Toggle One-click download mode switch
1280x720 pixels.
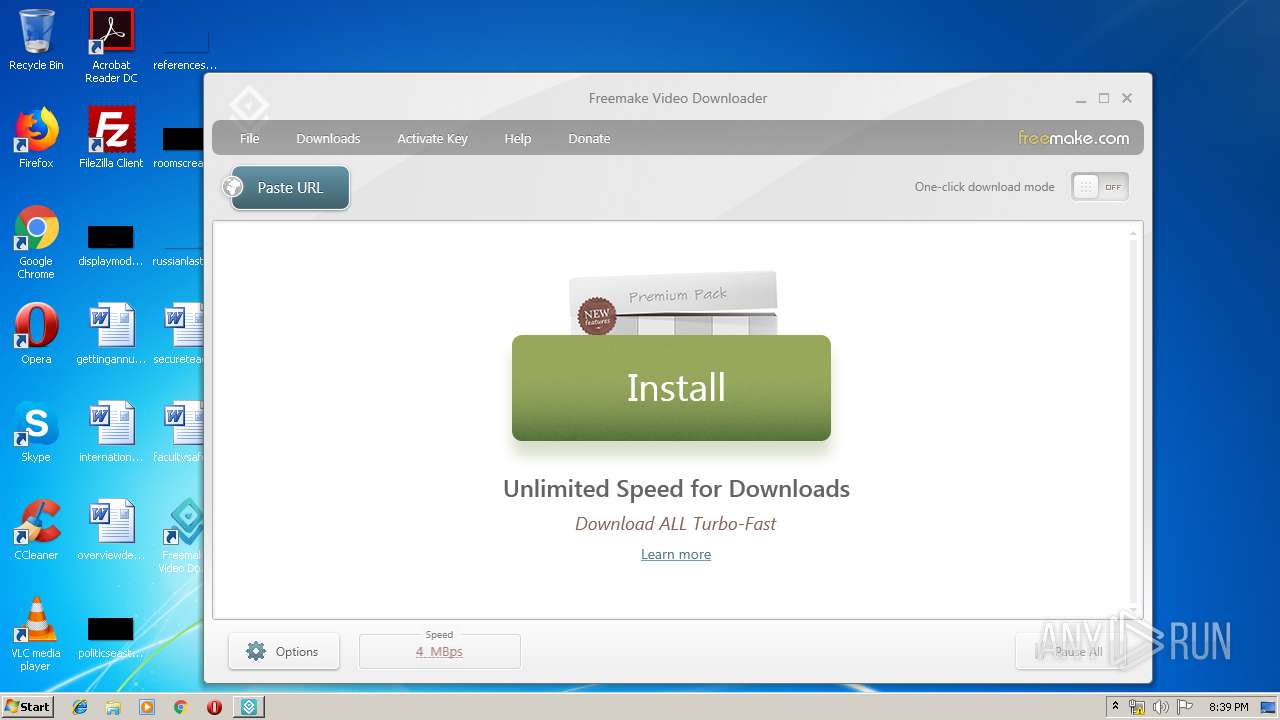(1100, 187)
